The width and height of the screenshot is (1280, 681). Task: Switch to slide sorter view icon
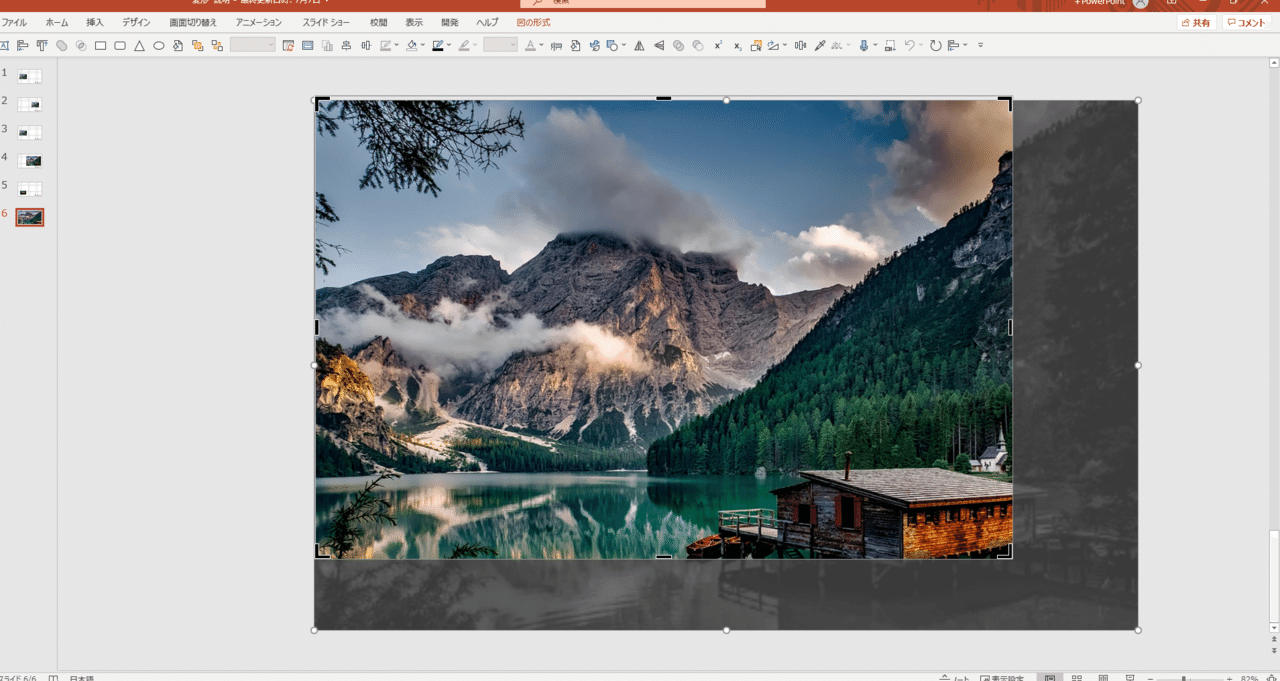[1077, 677]
